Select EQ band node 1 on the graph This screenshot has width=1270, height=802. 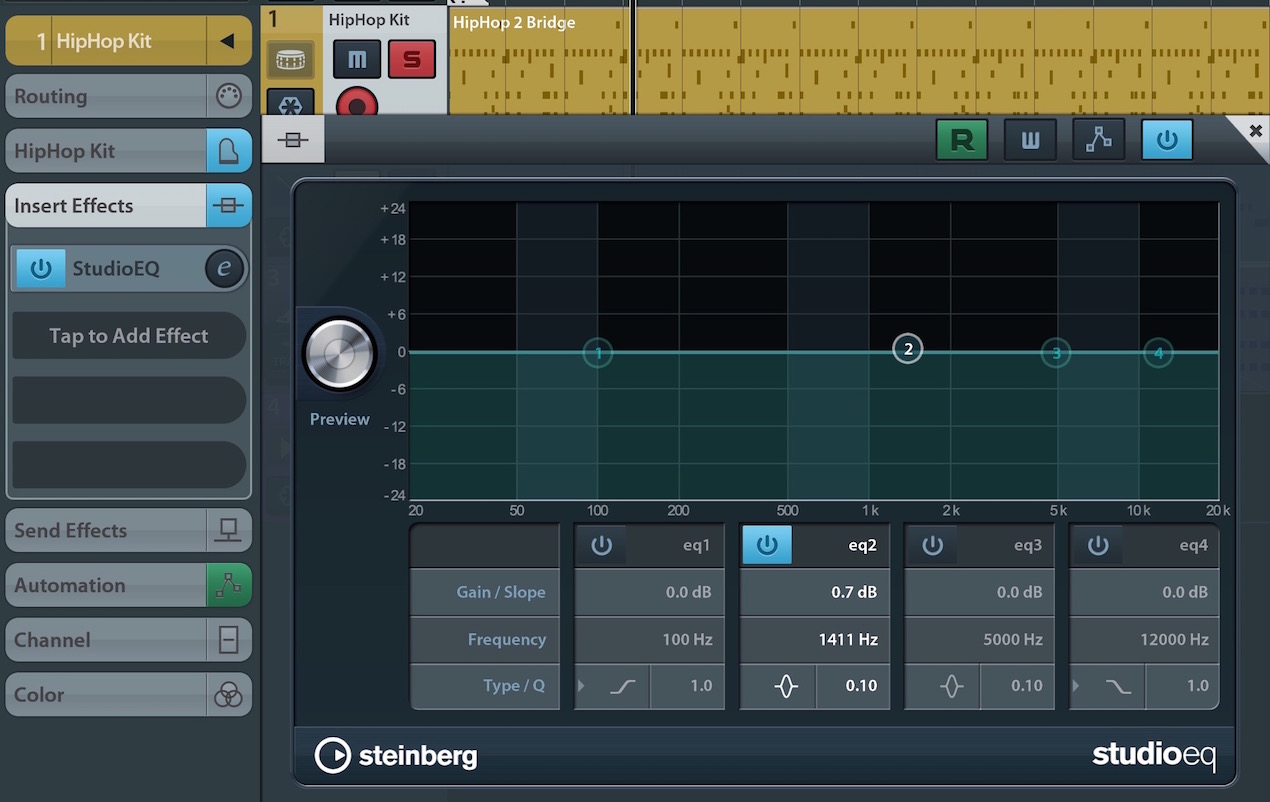pos(598,353)
